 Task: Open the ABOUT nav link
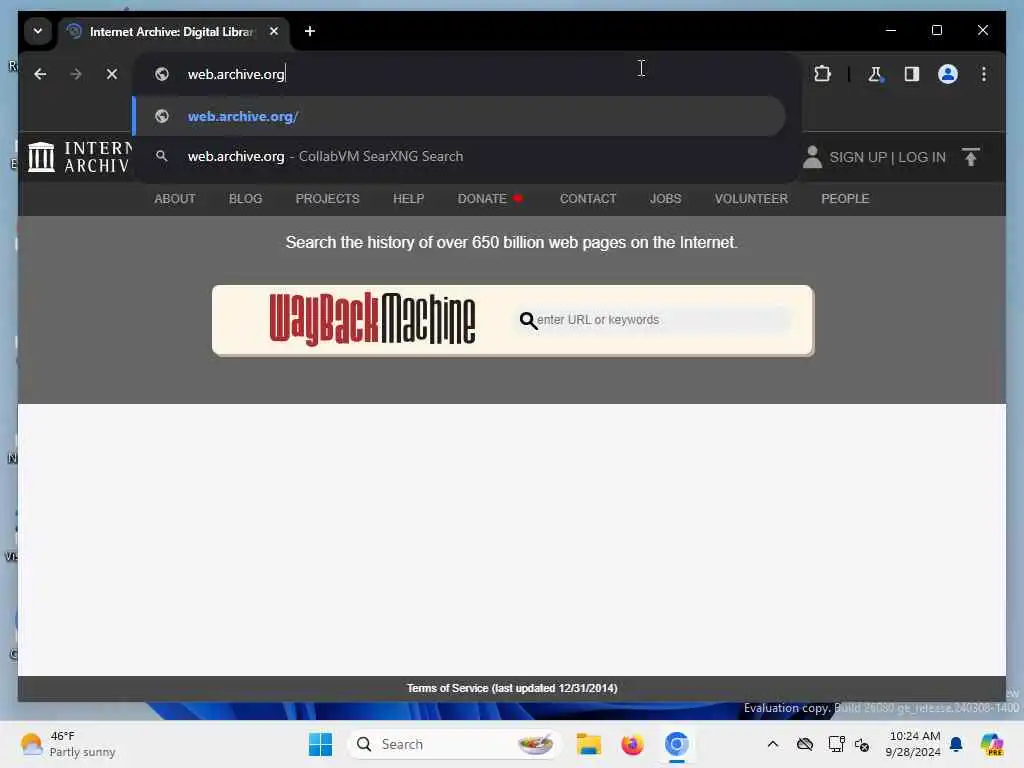point(174,199)
